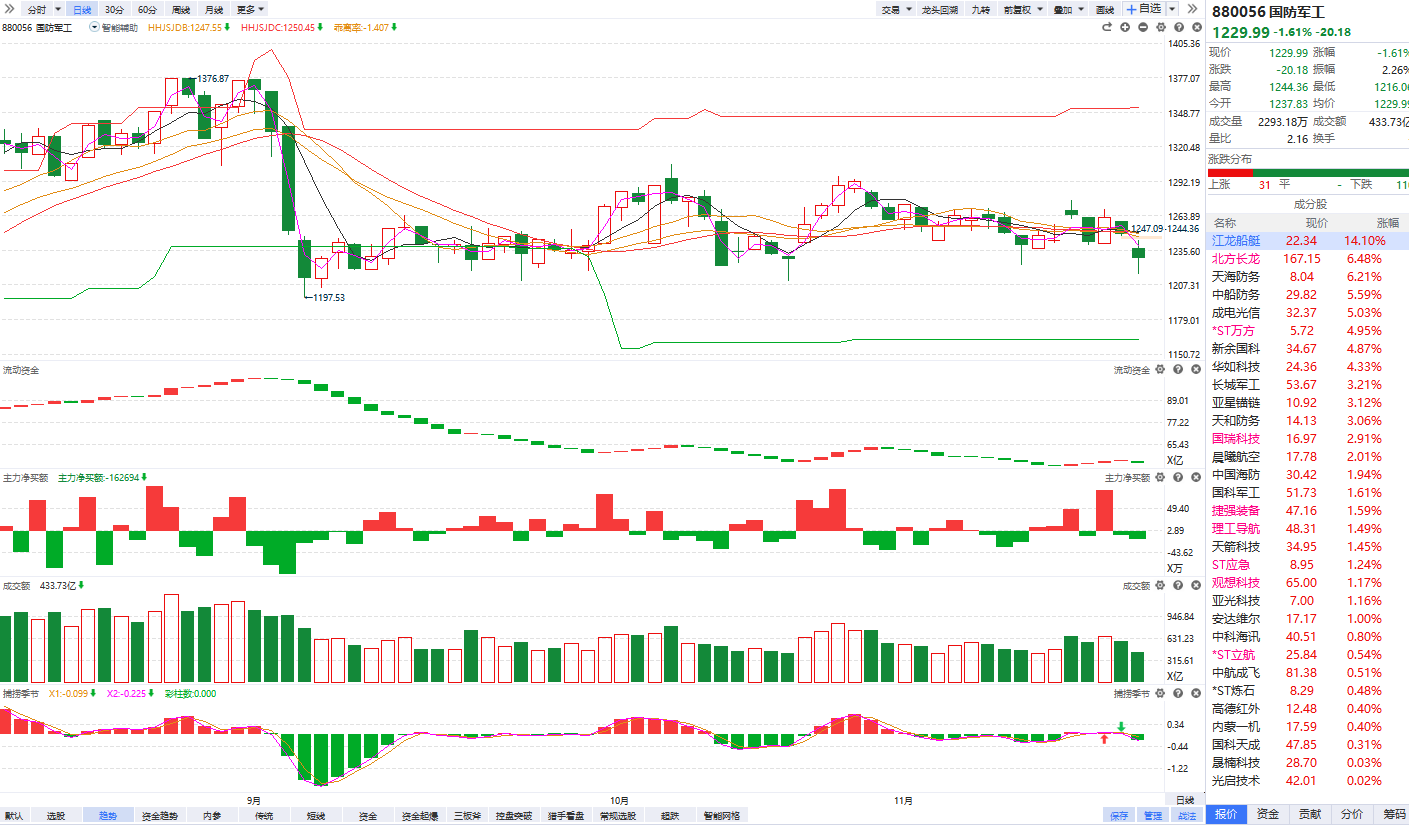
Task: Open the 智能辅助 menu
Action: pos(120,28)
